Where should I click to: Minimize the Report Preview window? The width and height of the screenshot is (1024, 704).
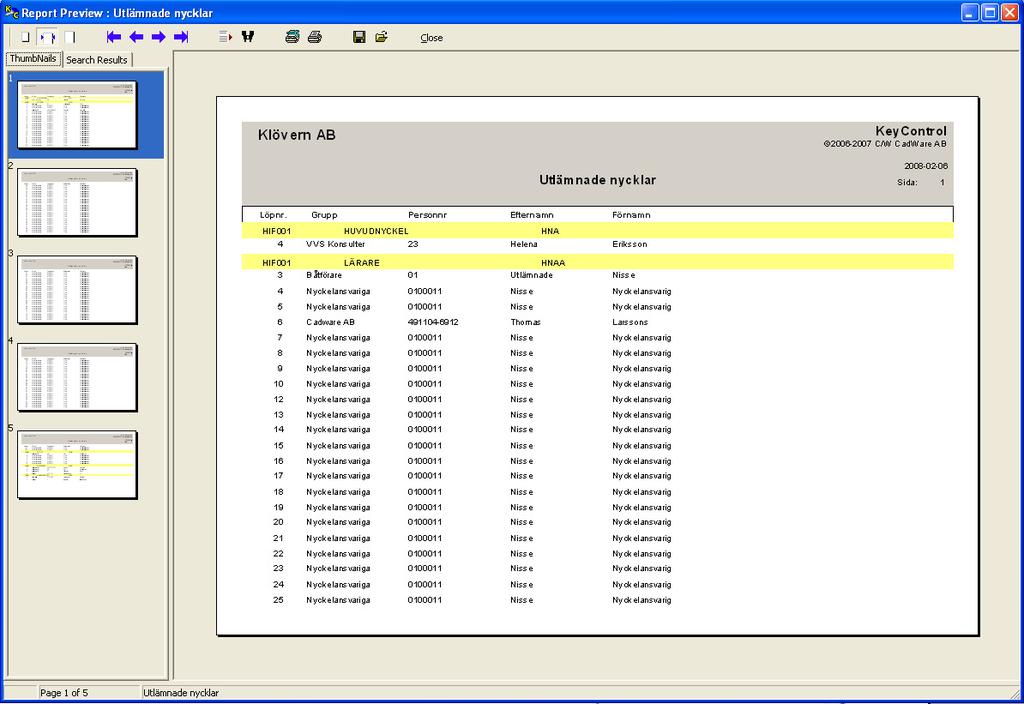point(970,12)
